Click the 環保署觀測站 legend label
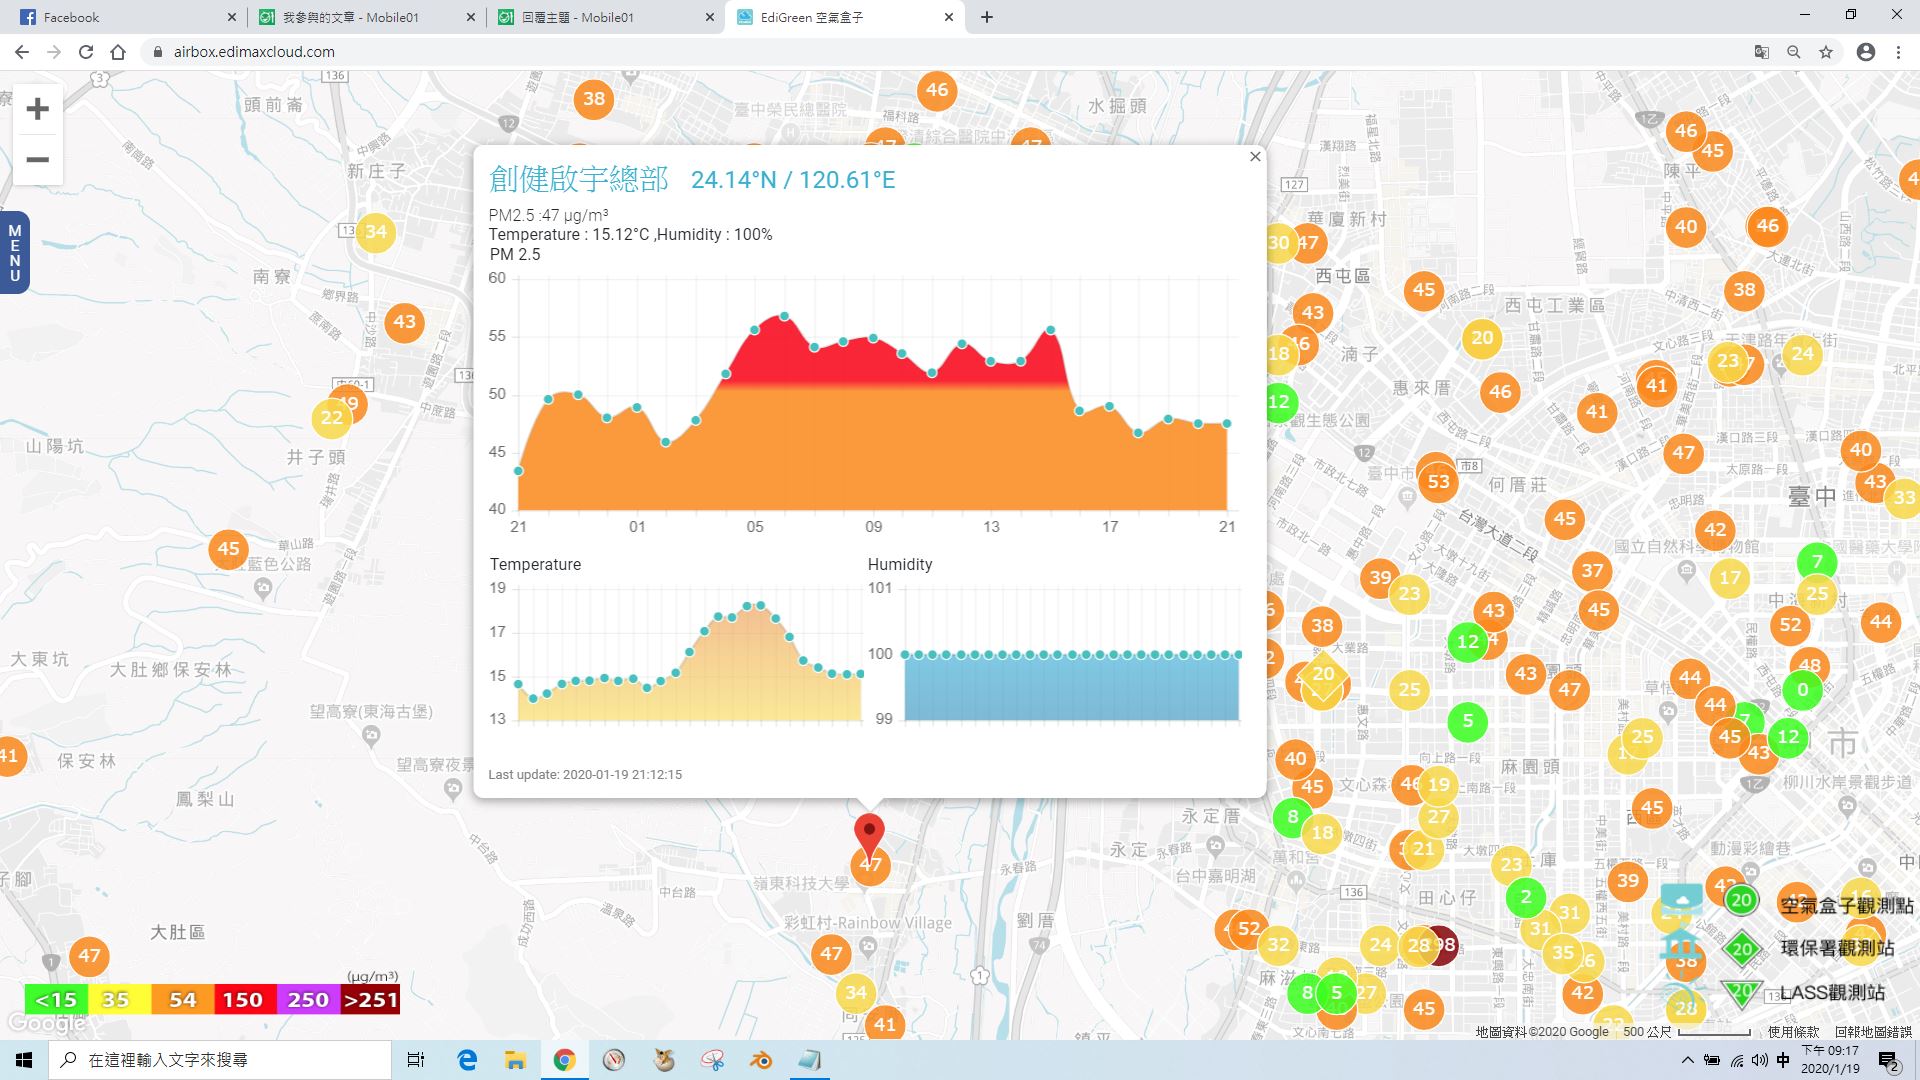This screenshot has width=1920, height=1080. [1837, 948]
